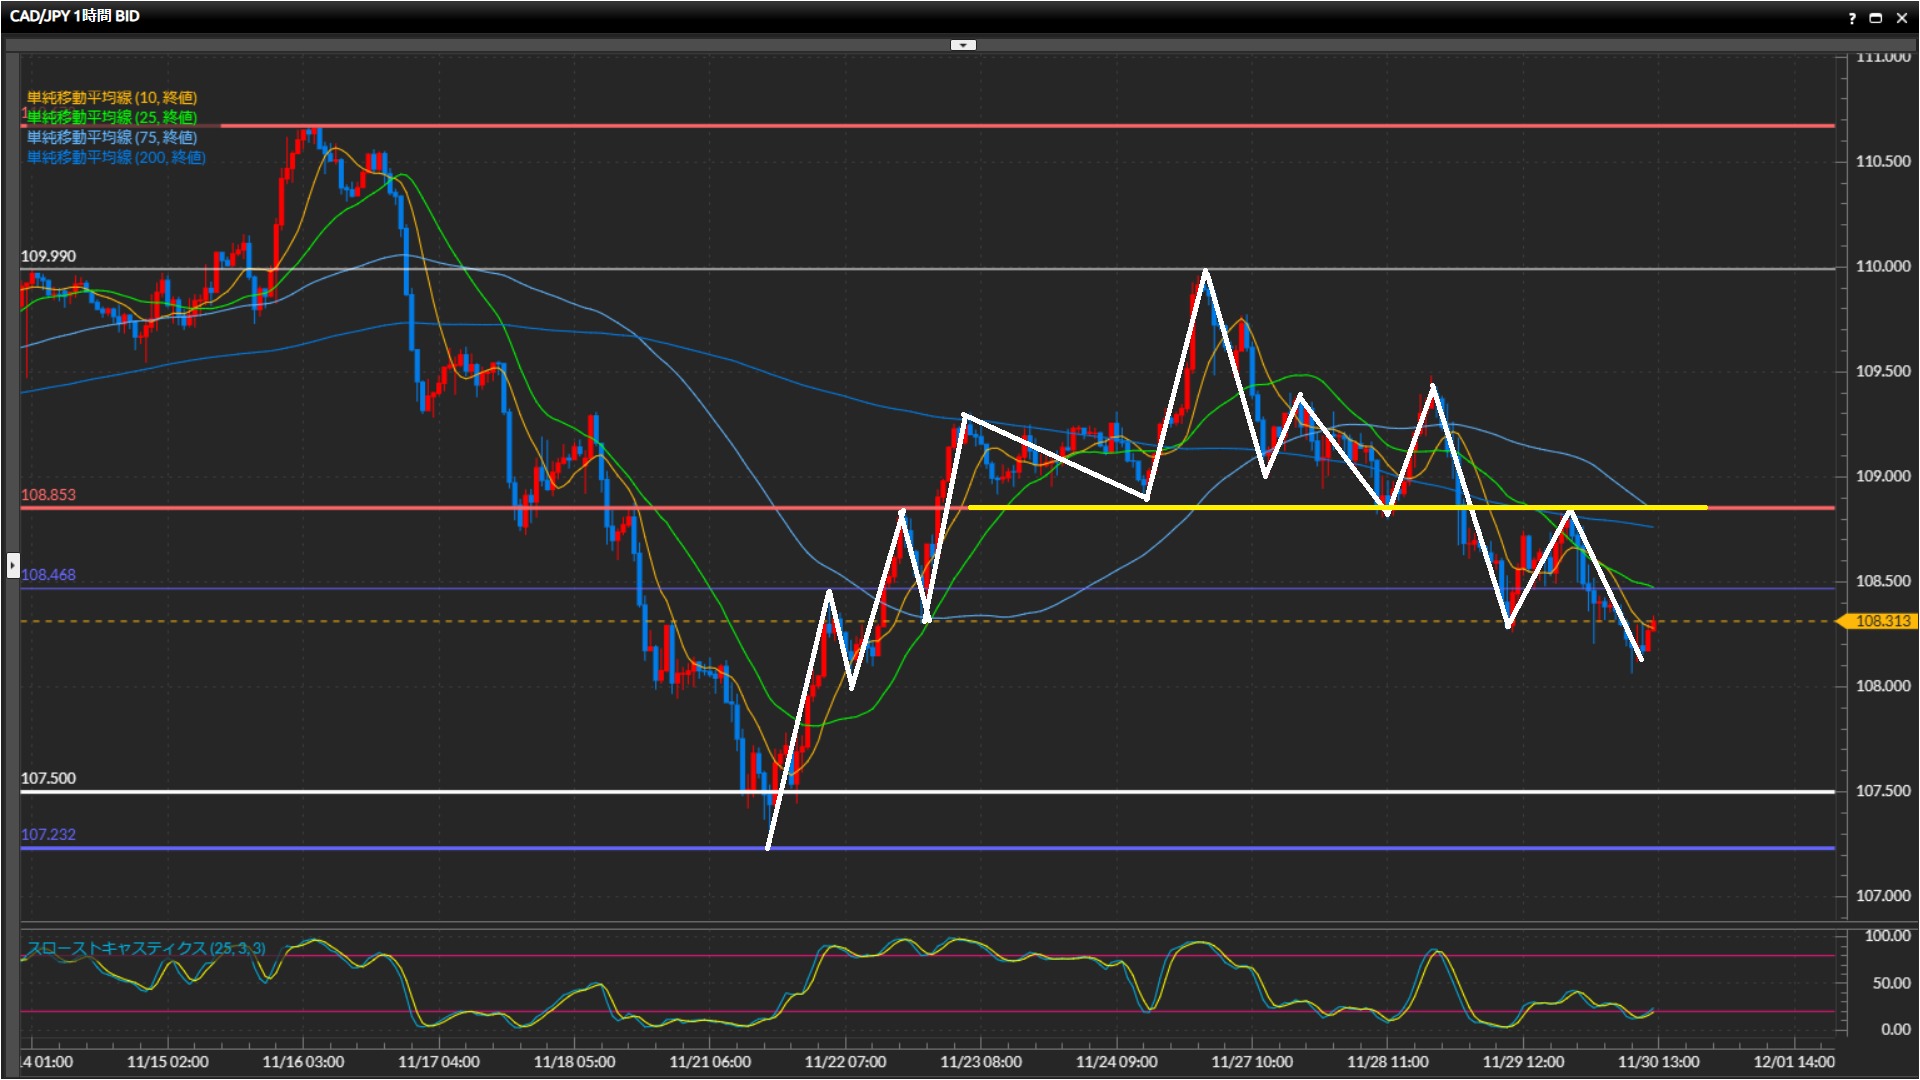The width and height of the screenshot is (1920, 1080).
Task: Select the 200-period moving average label
Action: 116,157
